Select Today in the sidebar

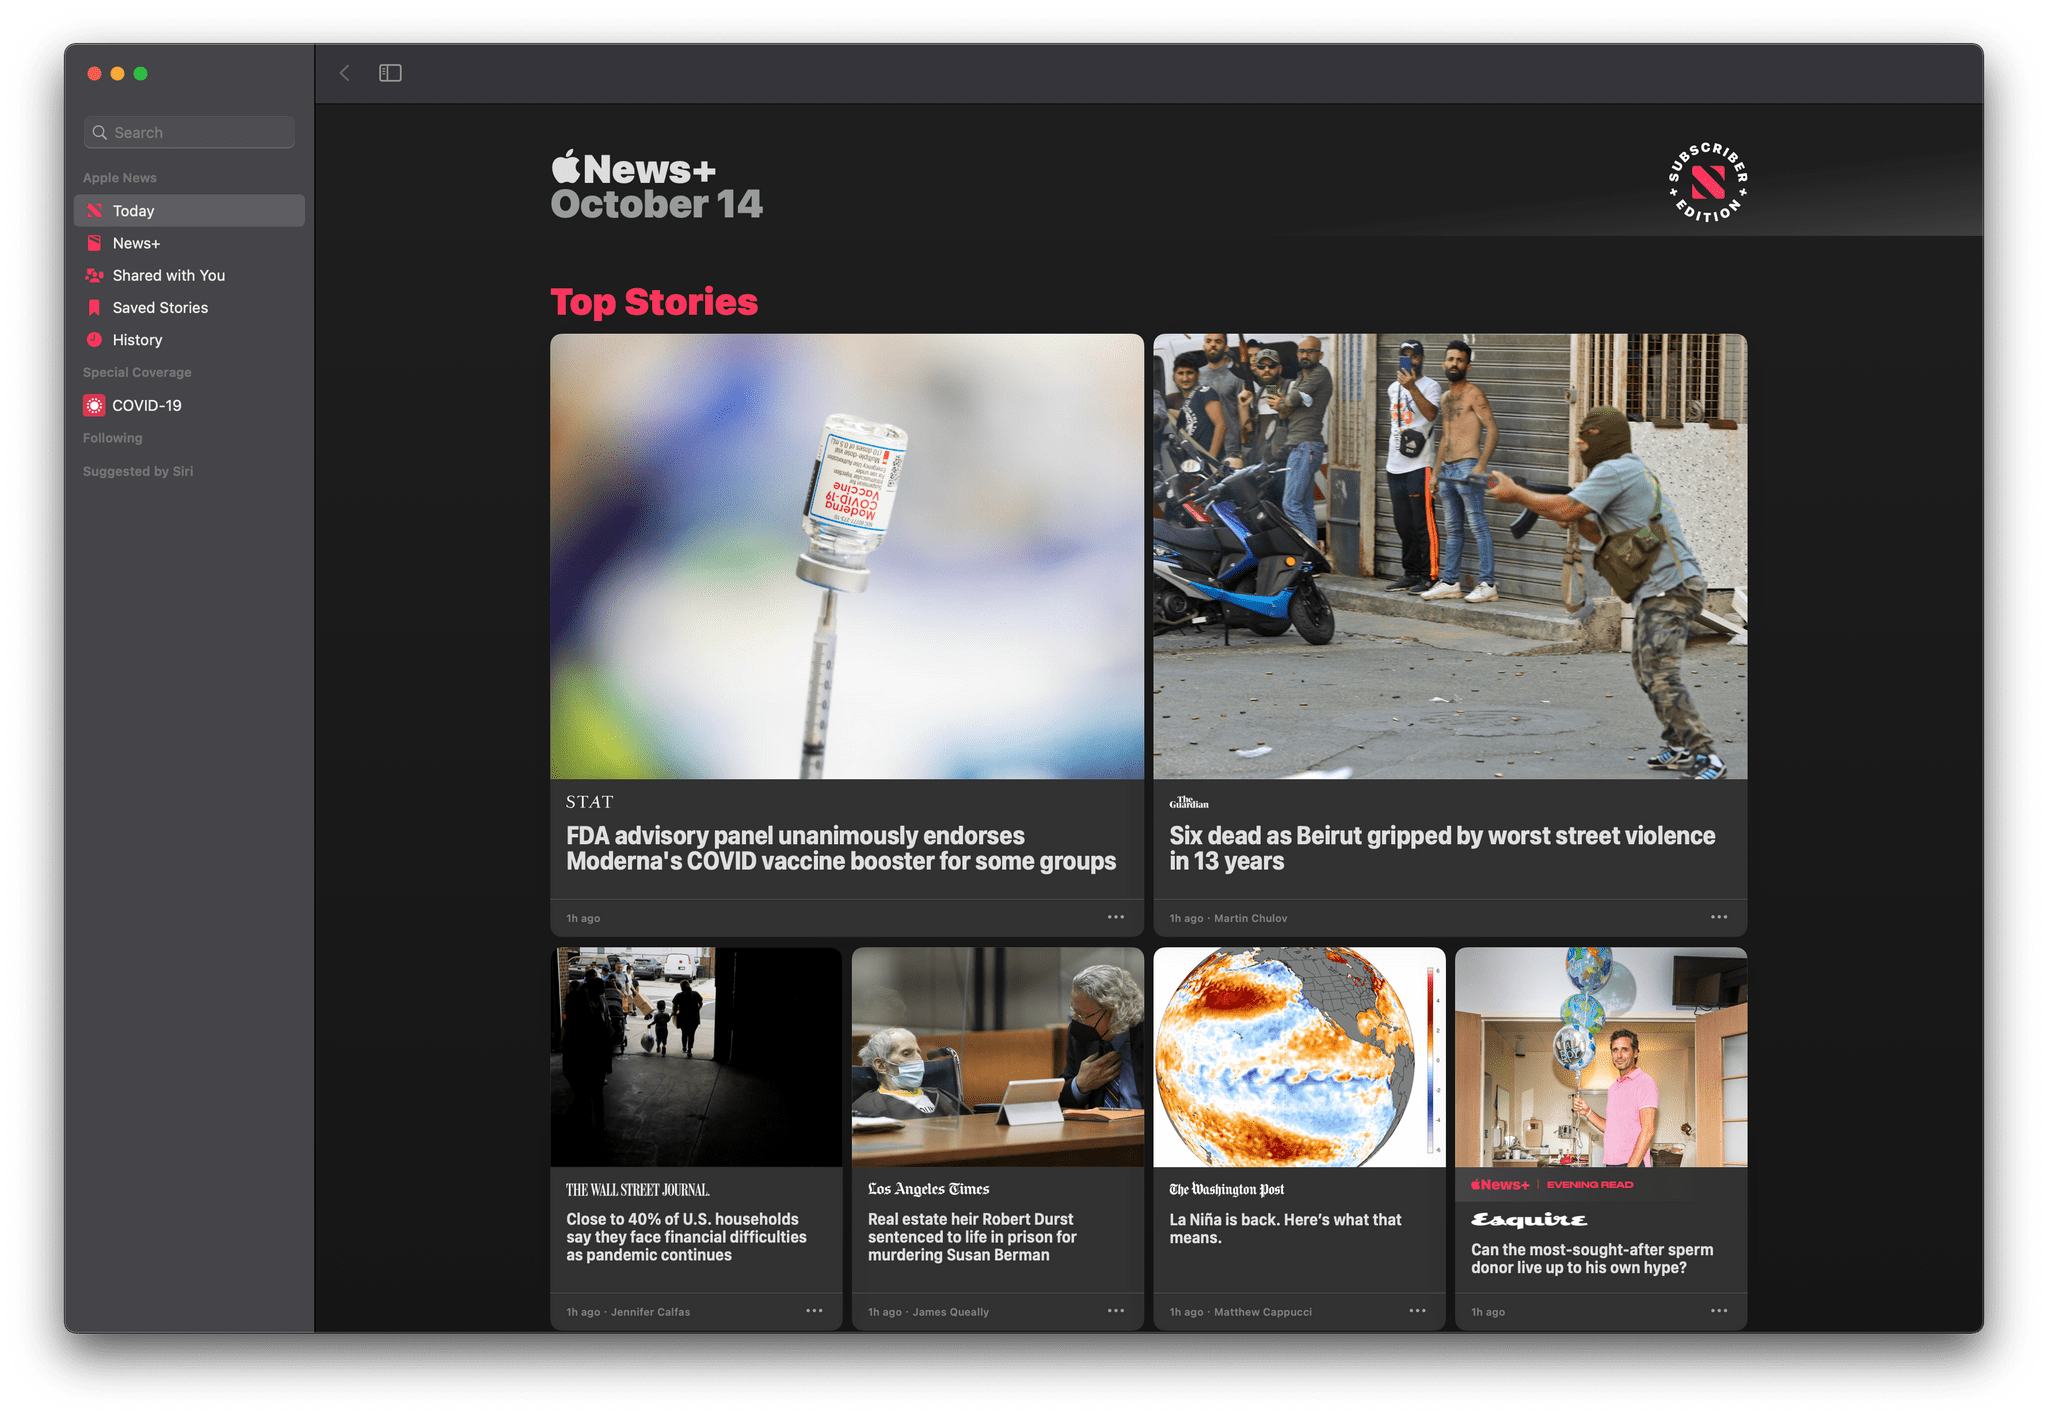coord(189,211)
